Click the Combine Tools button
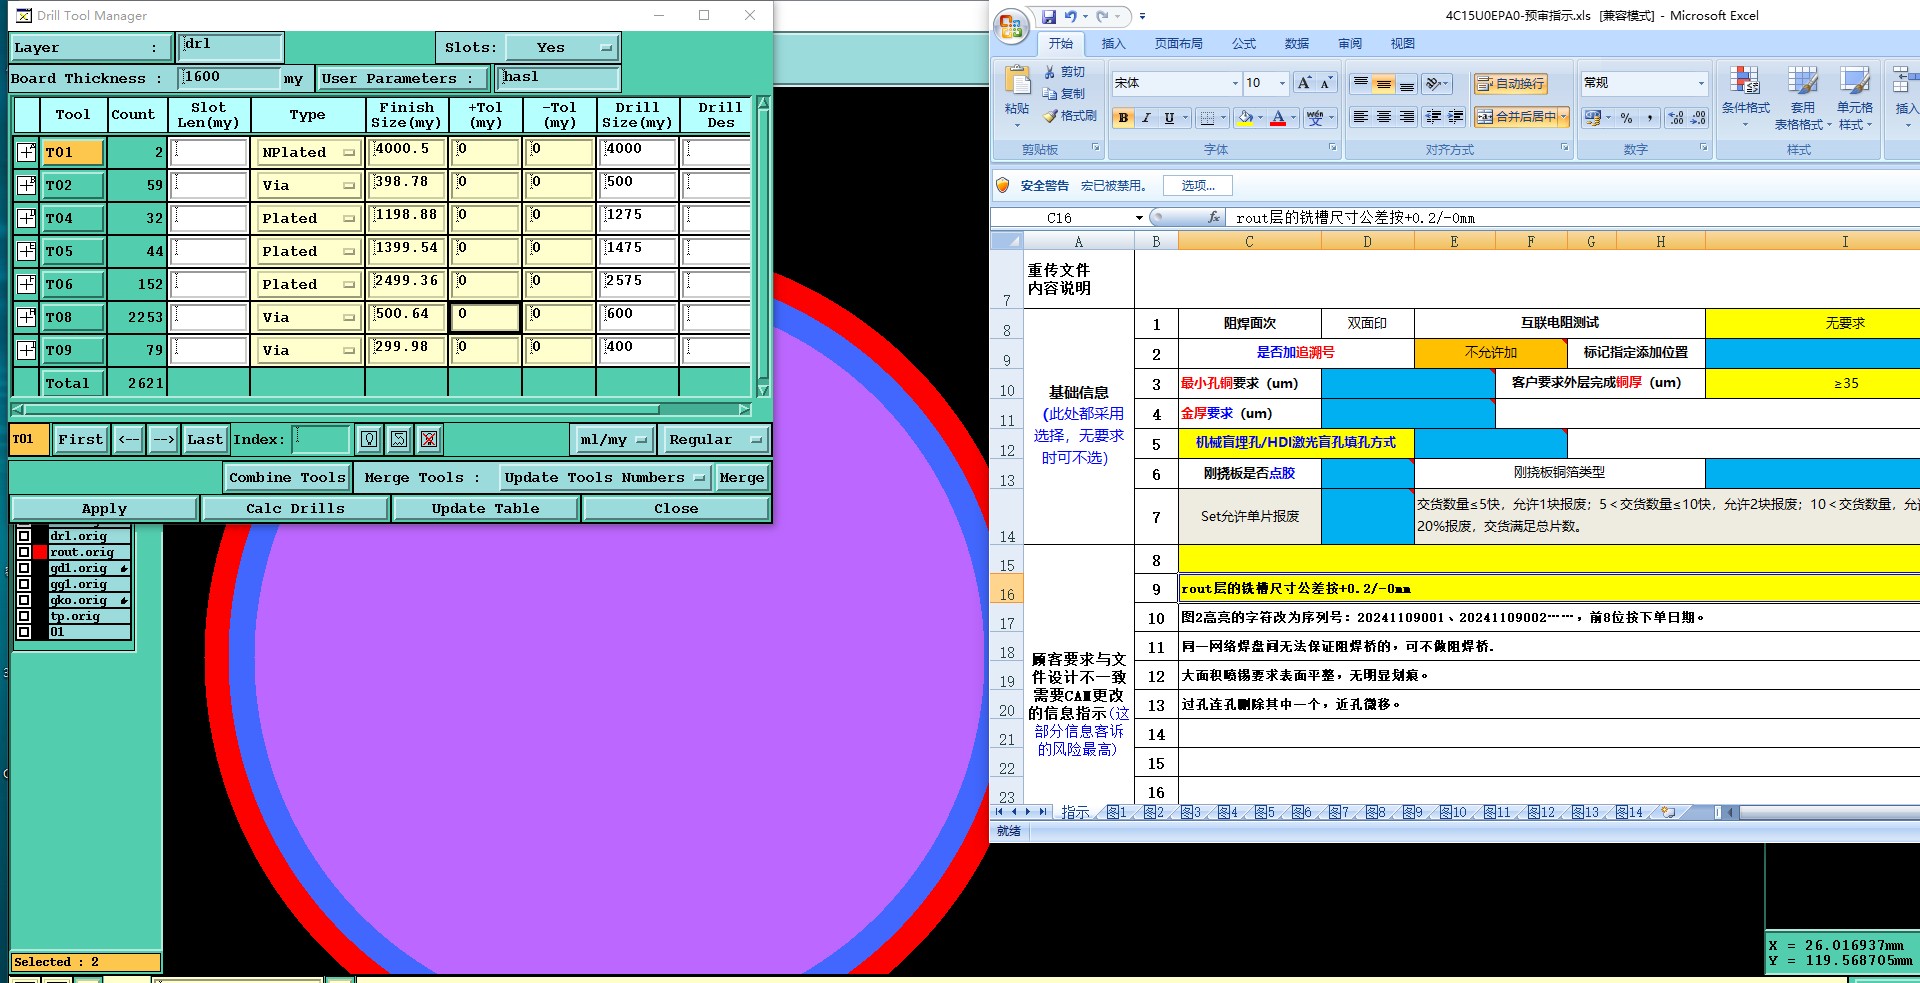The height and width of the screenshot is (983, 1920). 287,477
